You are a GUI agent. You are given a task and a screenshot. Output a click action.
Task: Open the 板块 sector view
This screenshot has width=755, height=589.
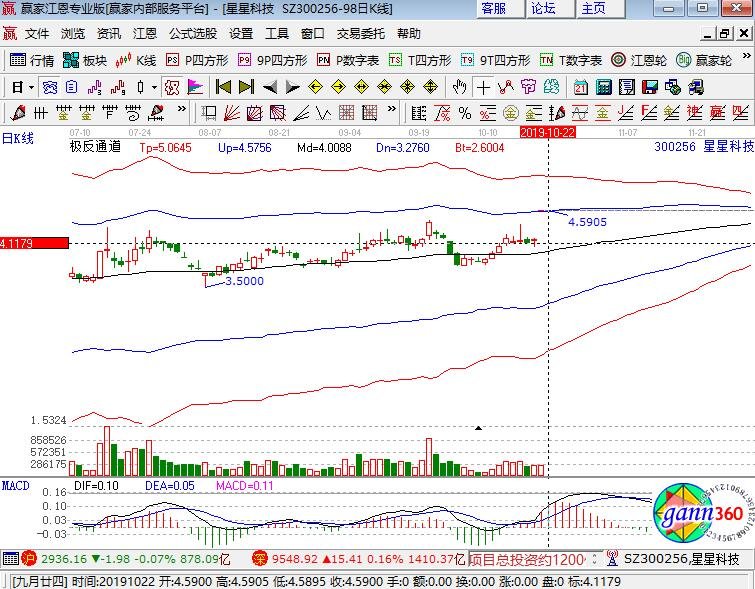pos(85,60)
